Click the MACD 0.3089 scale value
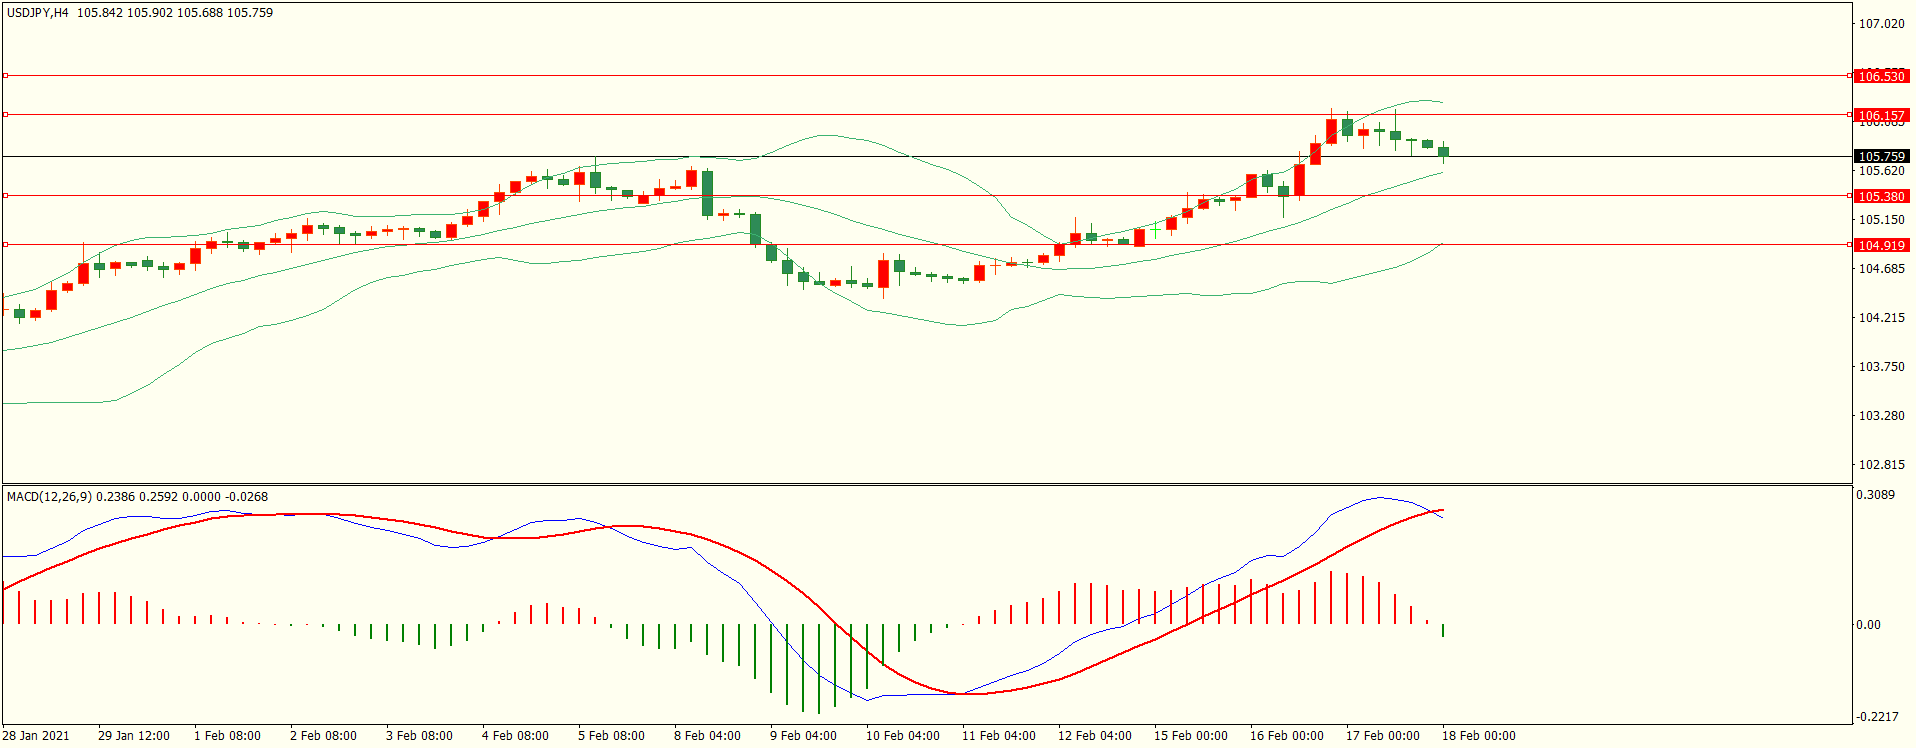This screenshot has width=1916, height=748. 1875,495
